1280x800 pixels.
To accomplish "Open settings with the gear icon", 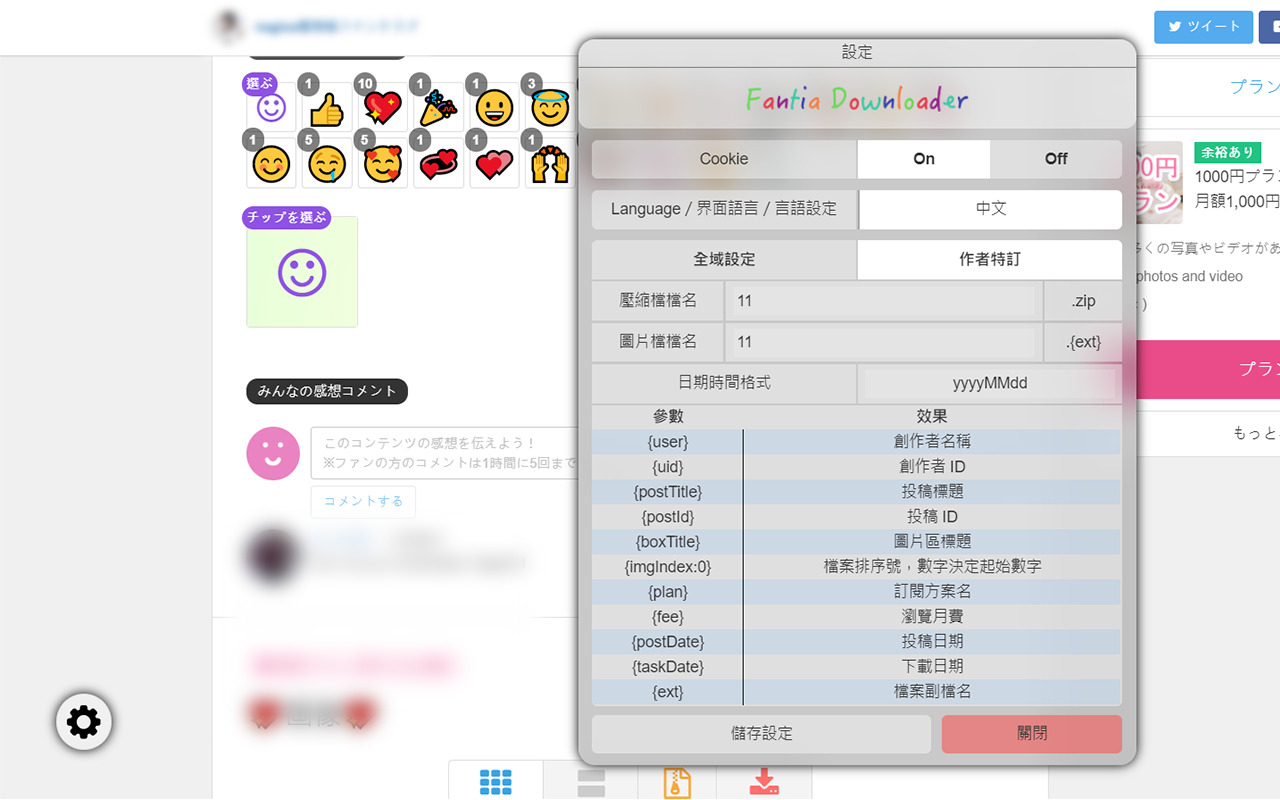I will (x=83, y=722).
